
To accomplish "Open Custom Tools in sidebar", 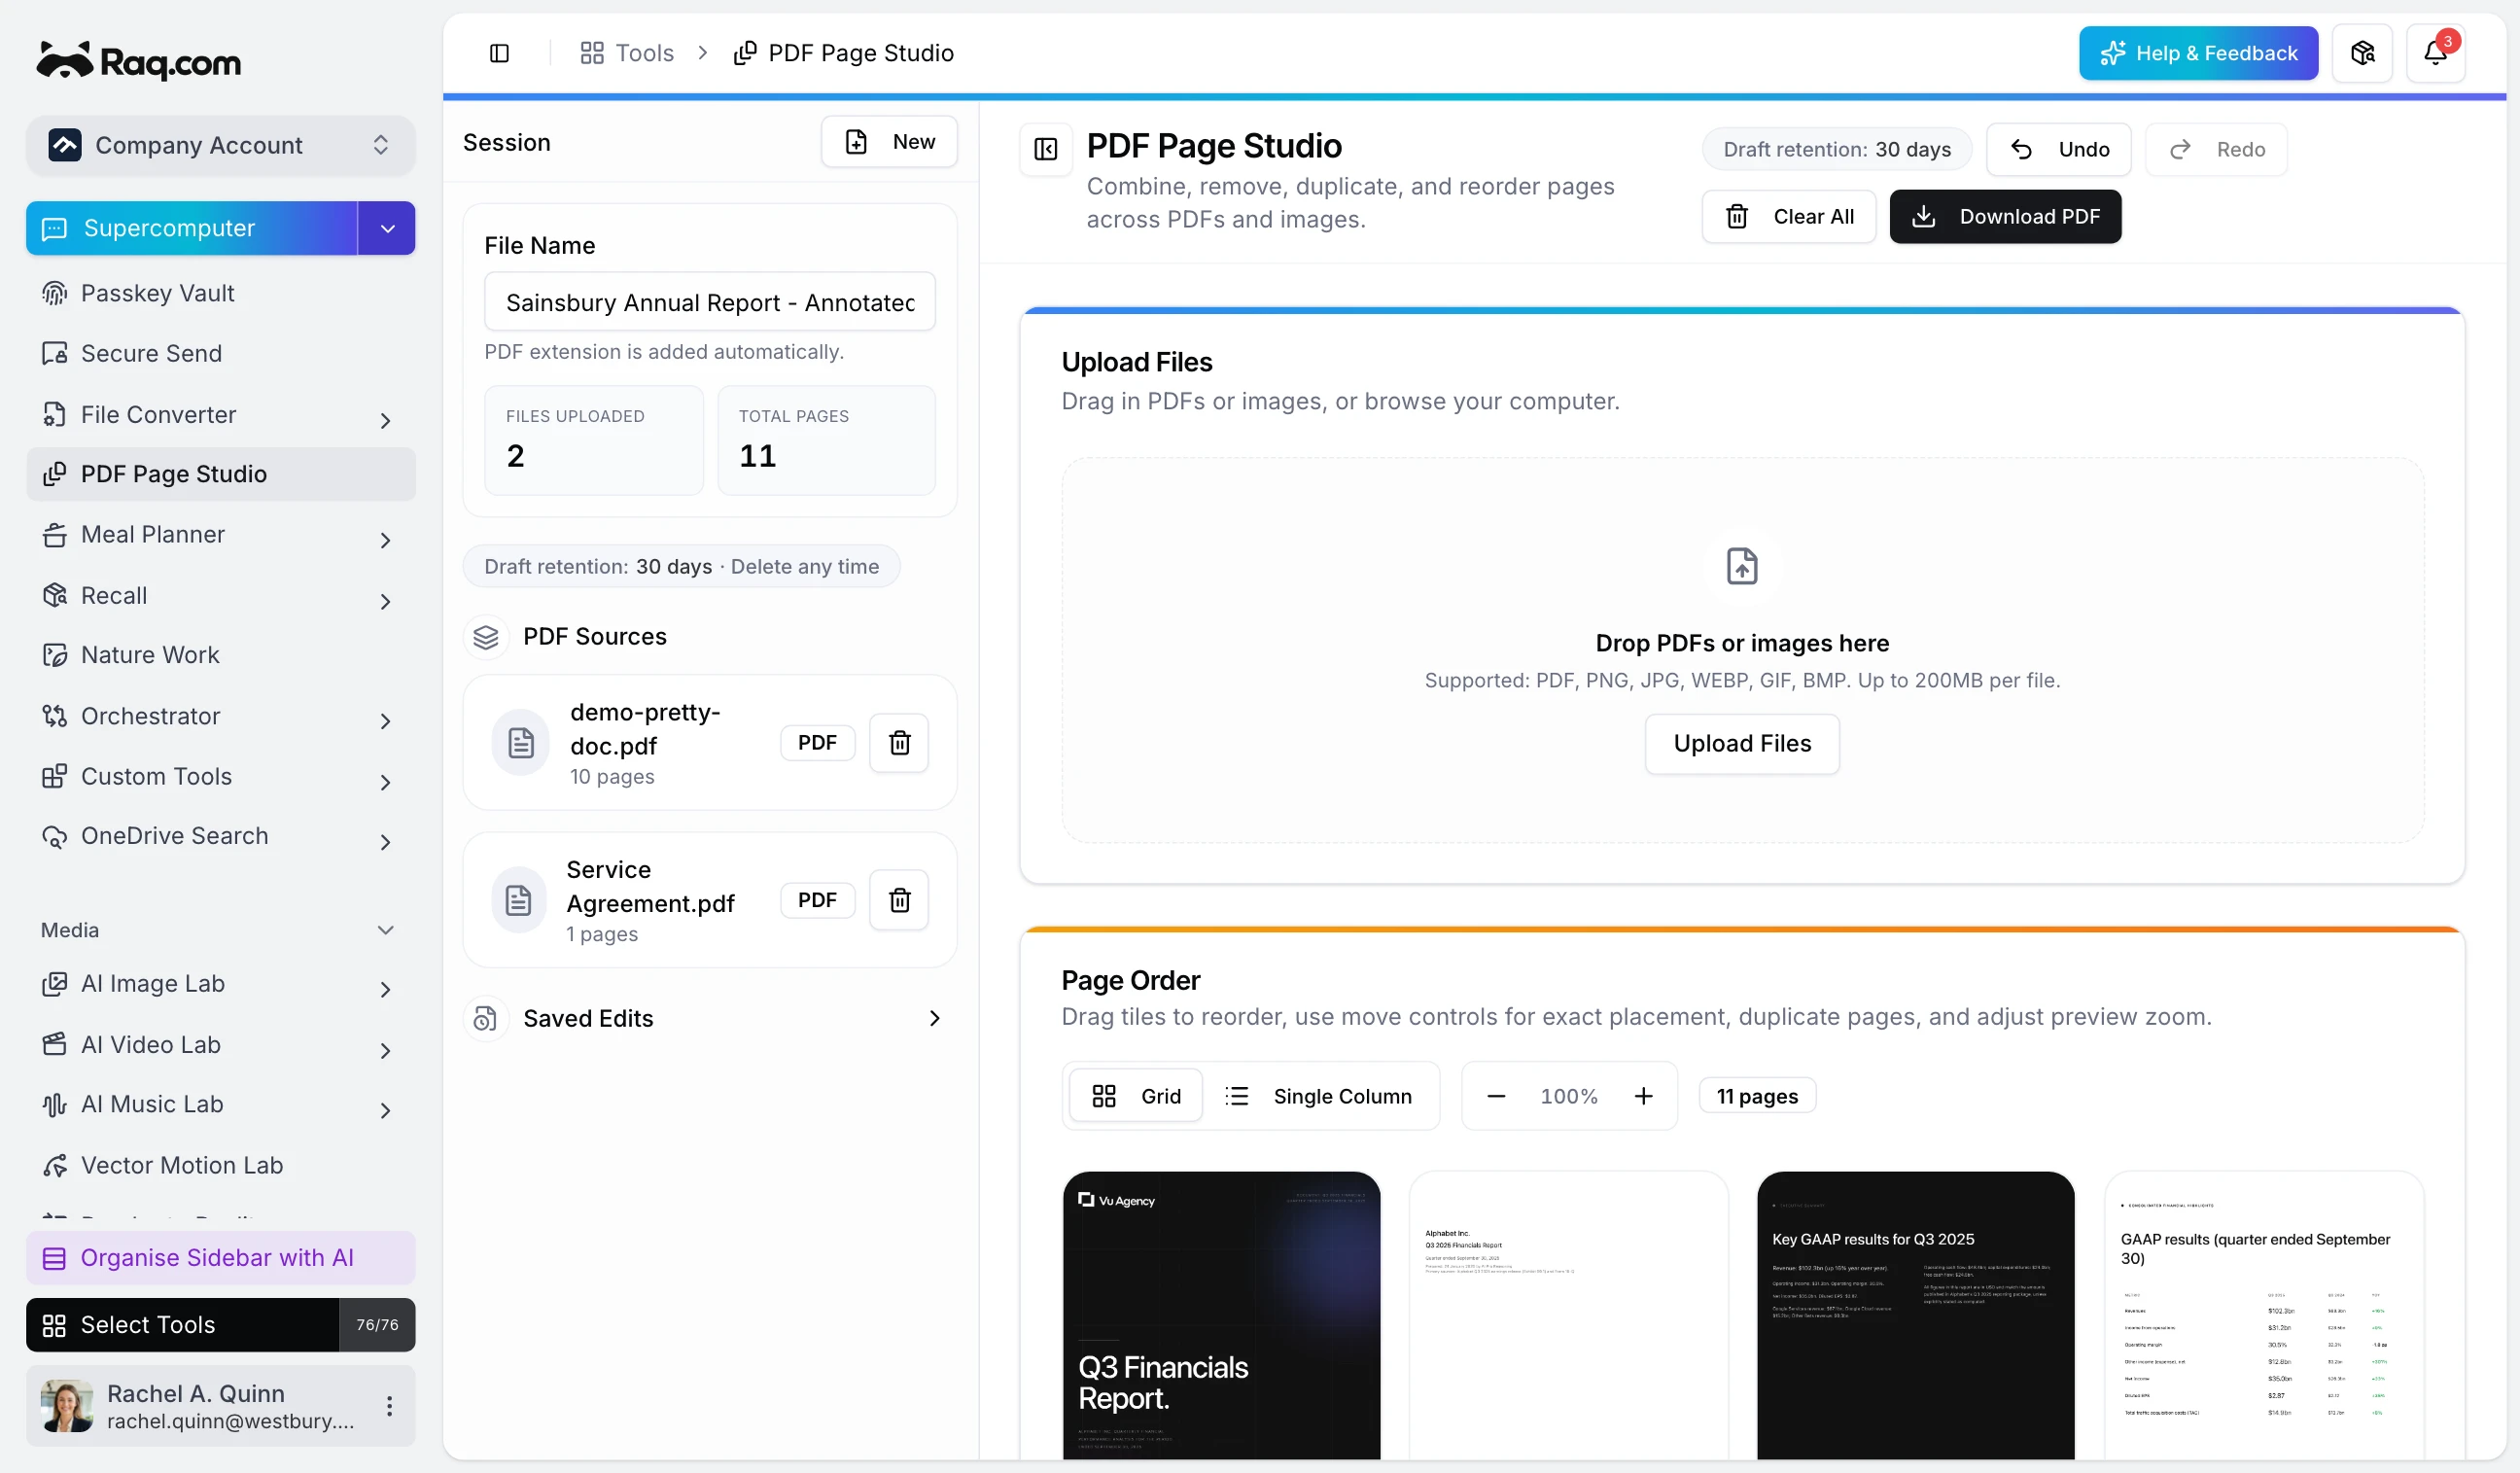I will coord(220,776).
